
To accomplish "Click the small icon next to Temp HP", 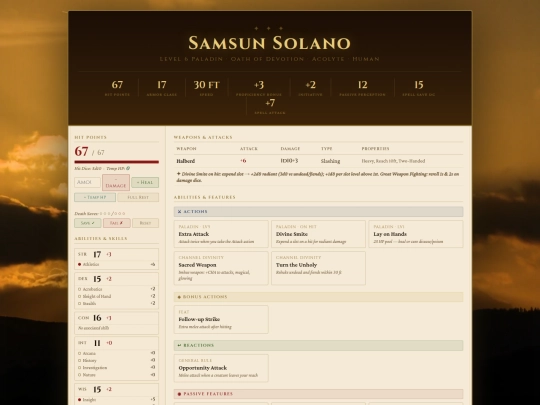I will 128,168.
